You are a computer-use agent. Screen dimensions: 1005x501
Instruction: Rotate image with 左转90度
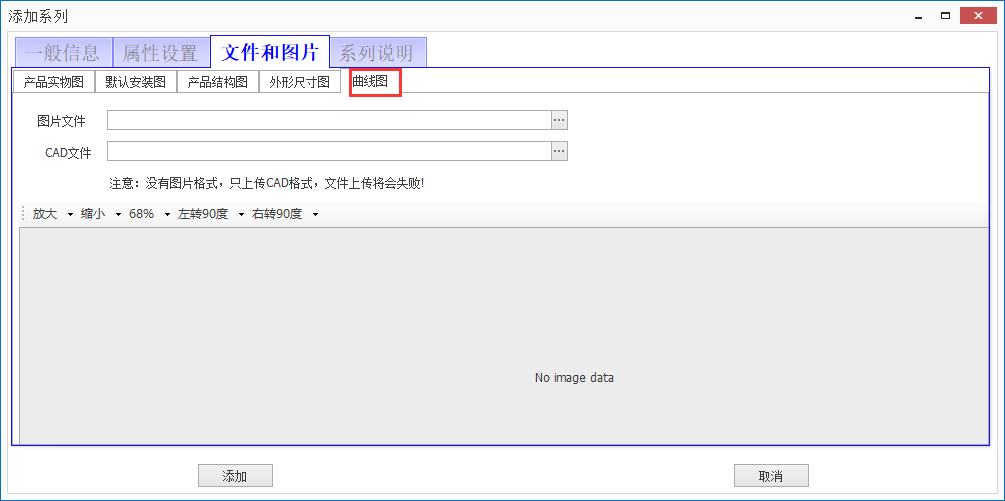[203, 215]
